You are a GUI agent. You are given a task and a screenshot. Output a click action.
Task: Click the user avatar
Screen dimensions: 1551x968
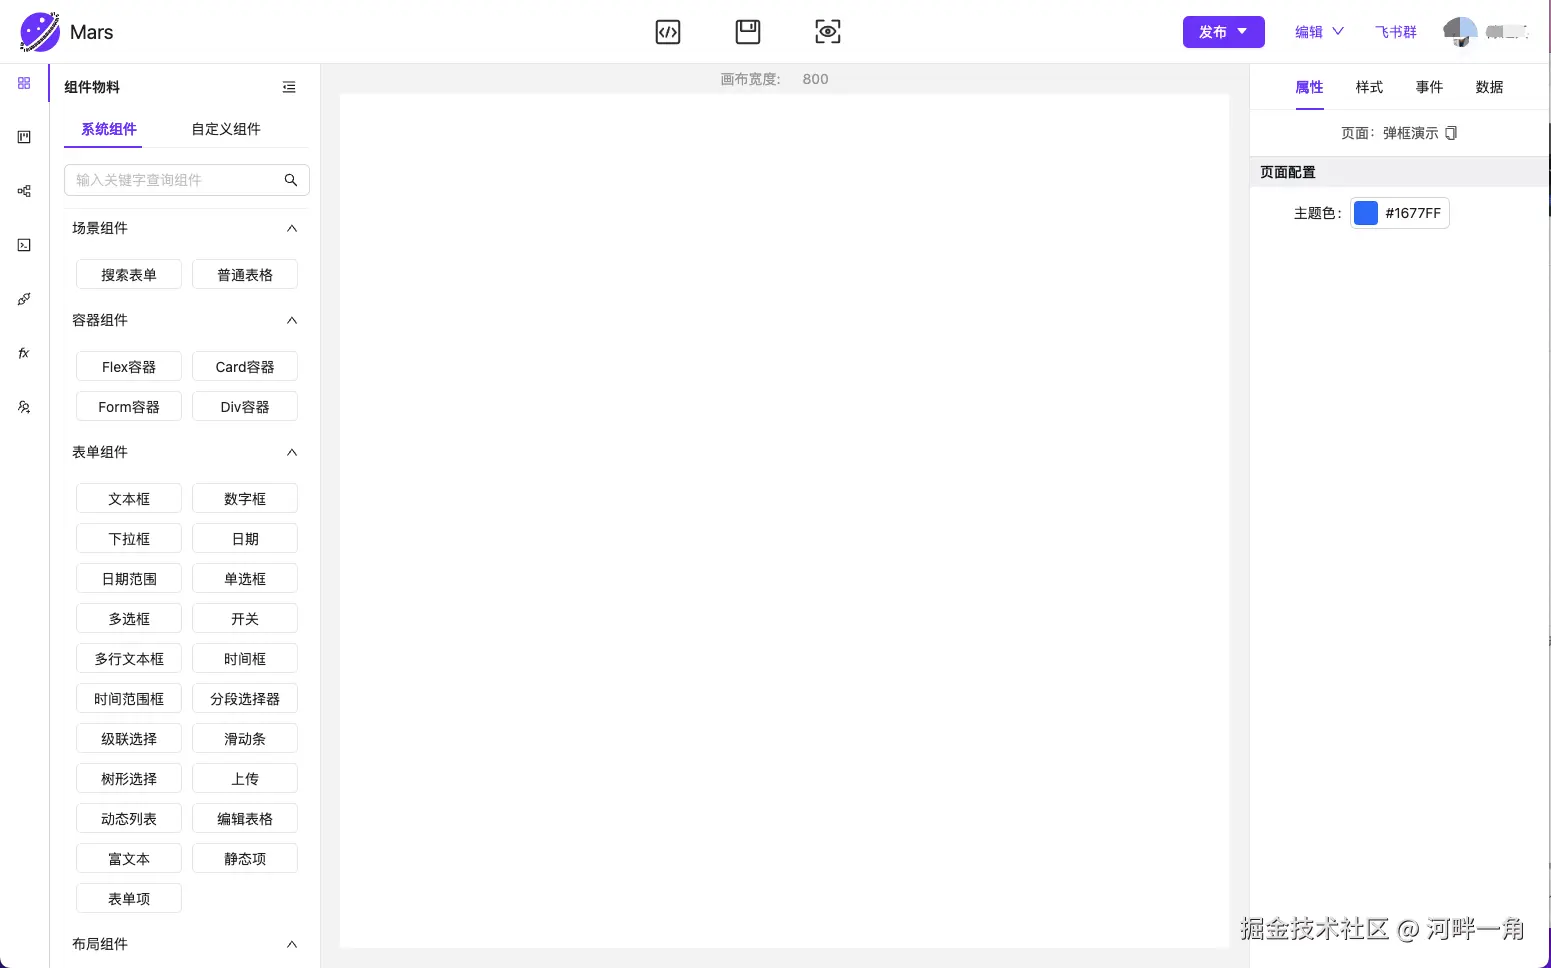coord(1460,32)
